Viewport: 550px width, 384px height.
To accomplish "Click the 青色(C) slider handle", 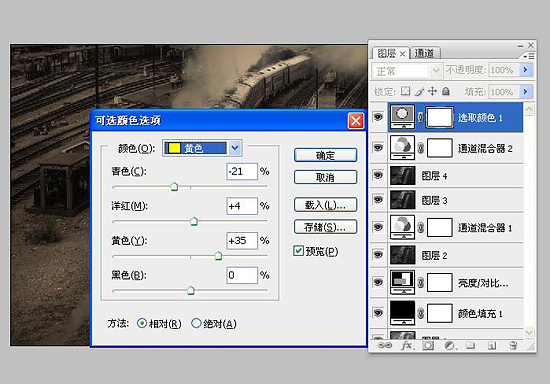I will 174,187.
